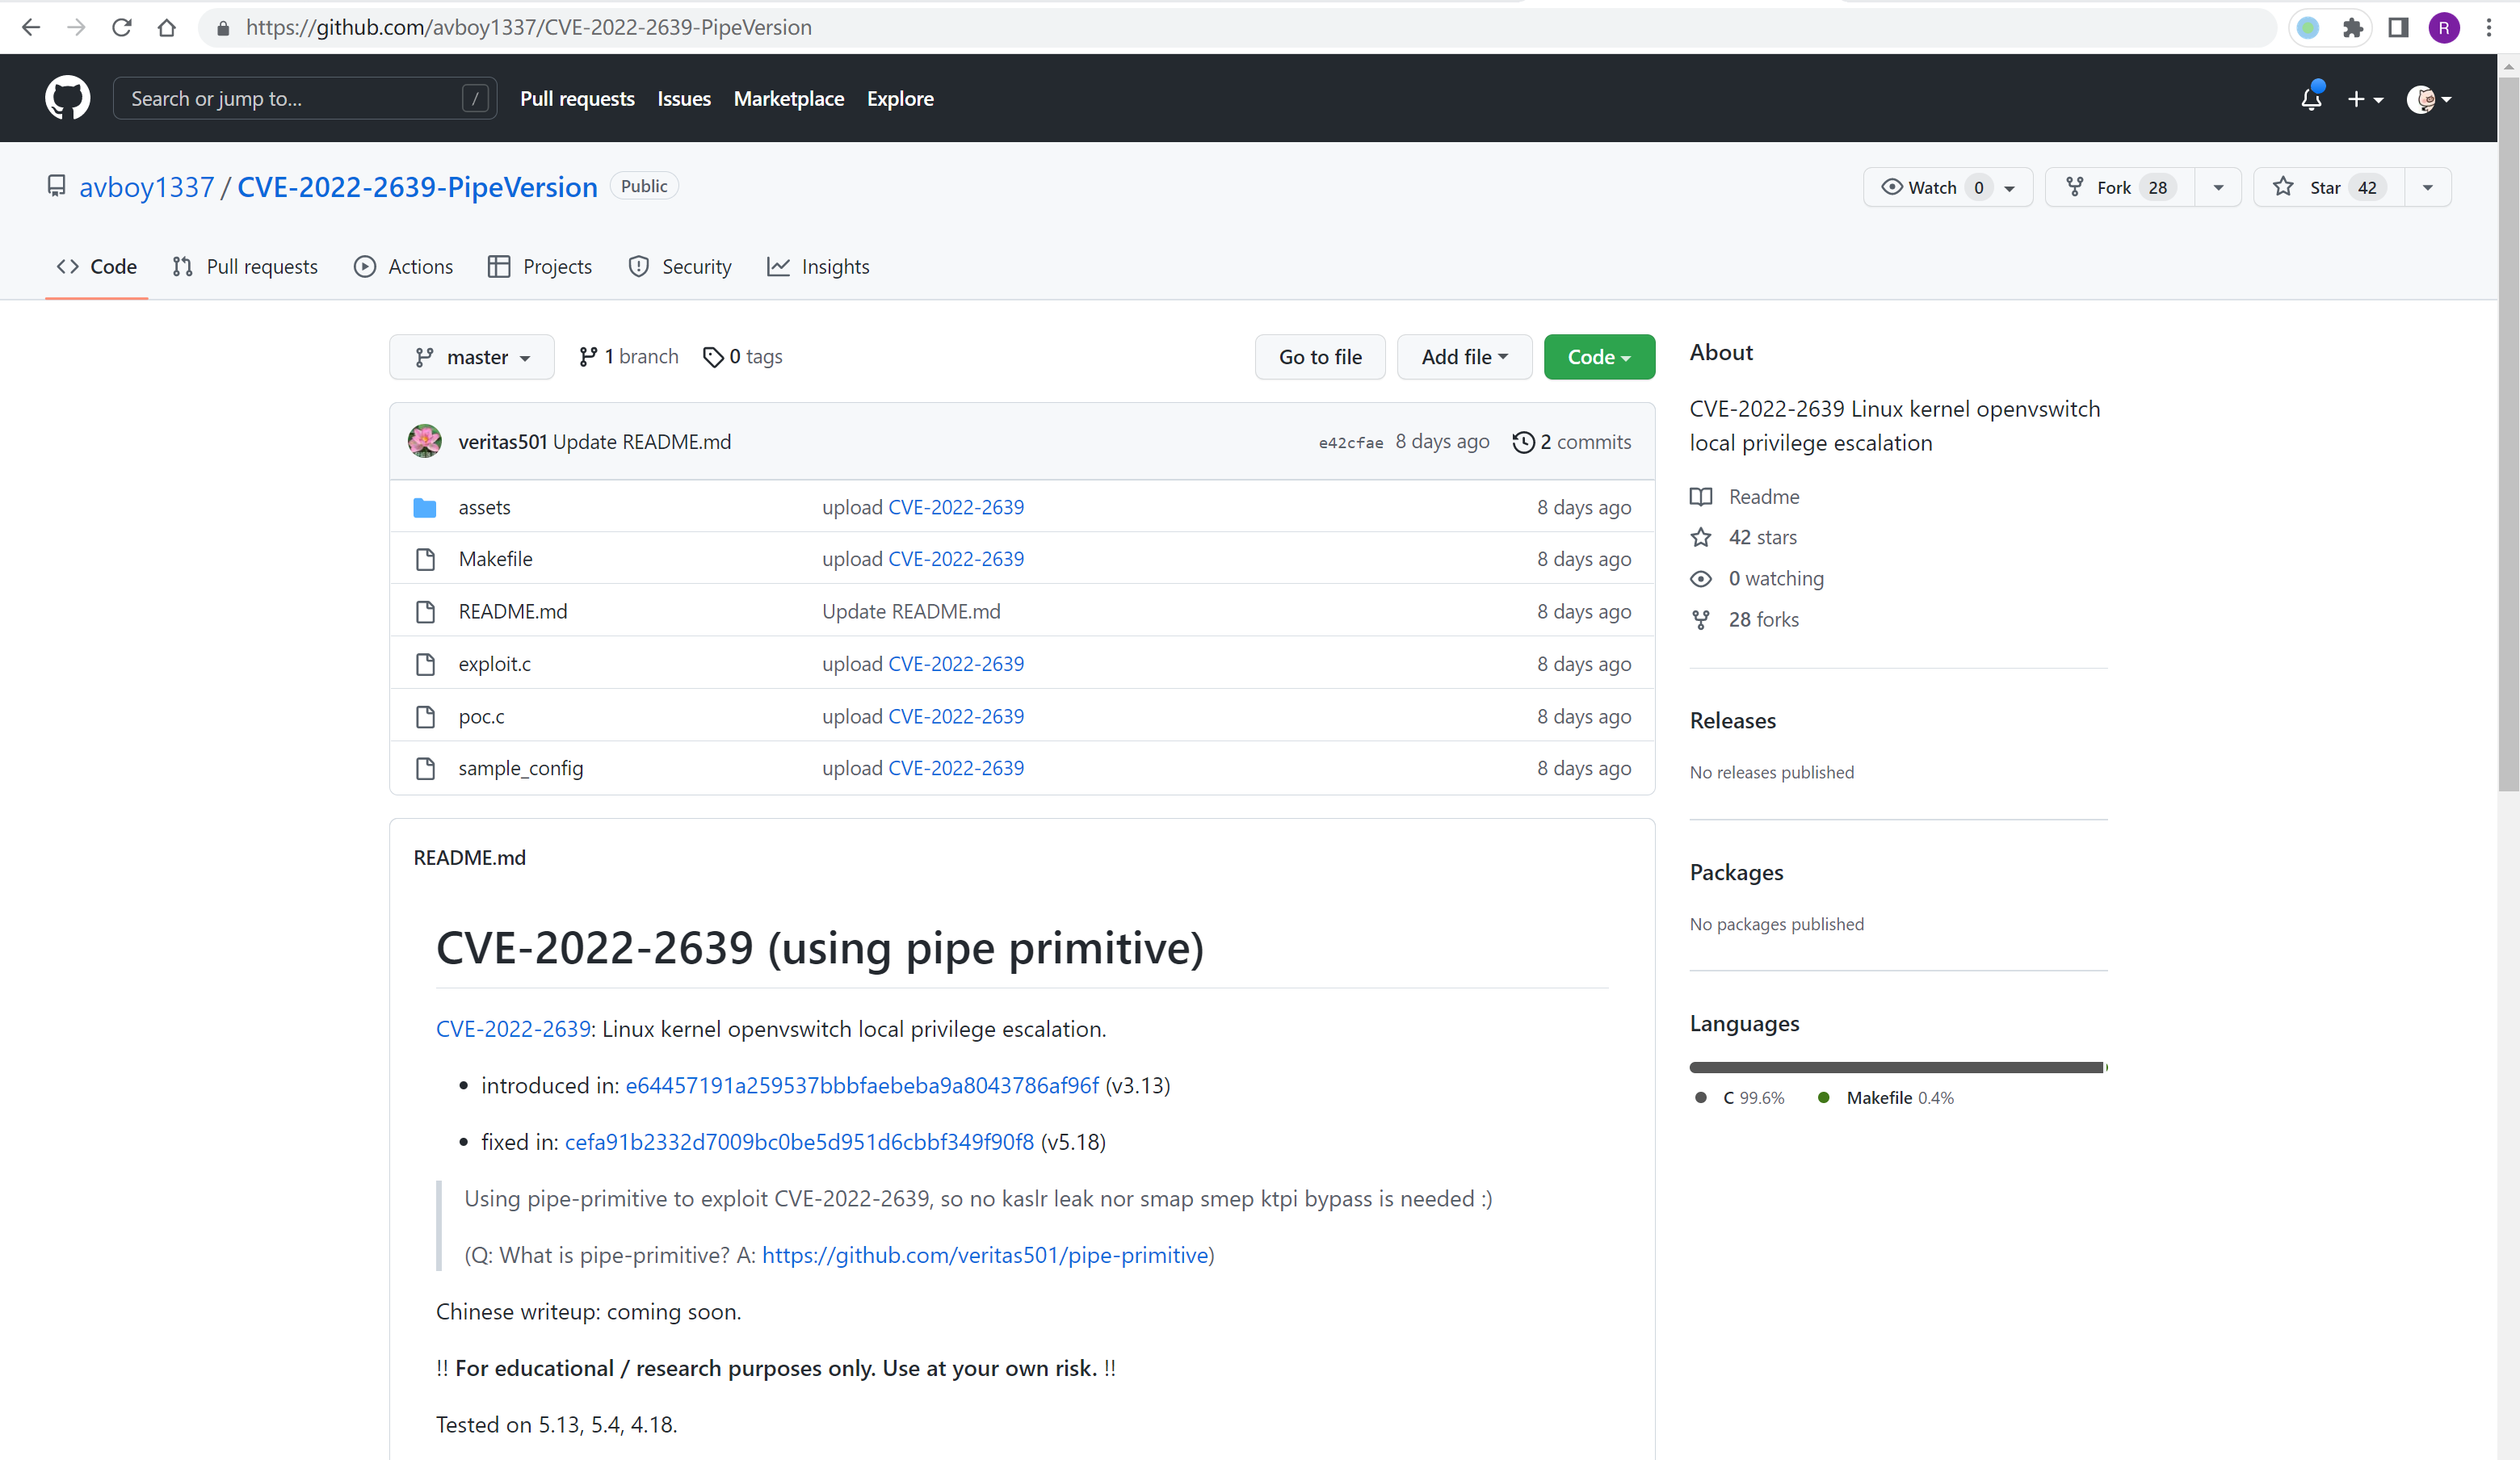The height and width of the screenshot is (1460, 2520).
Task: Click the Go to file button
Action: click(x=1319, y=357)
